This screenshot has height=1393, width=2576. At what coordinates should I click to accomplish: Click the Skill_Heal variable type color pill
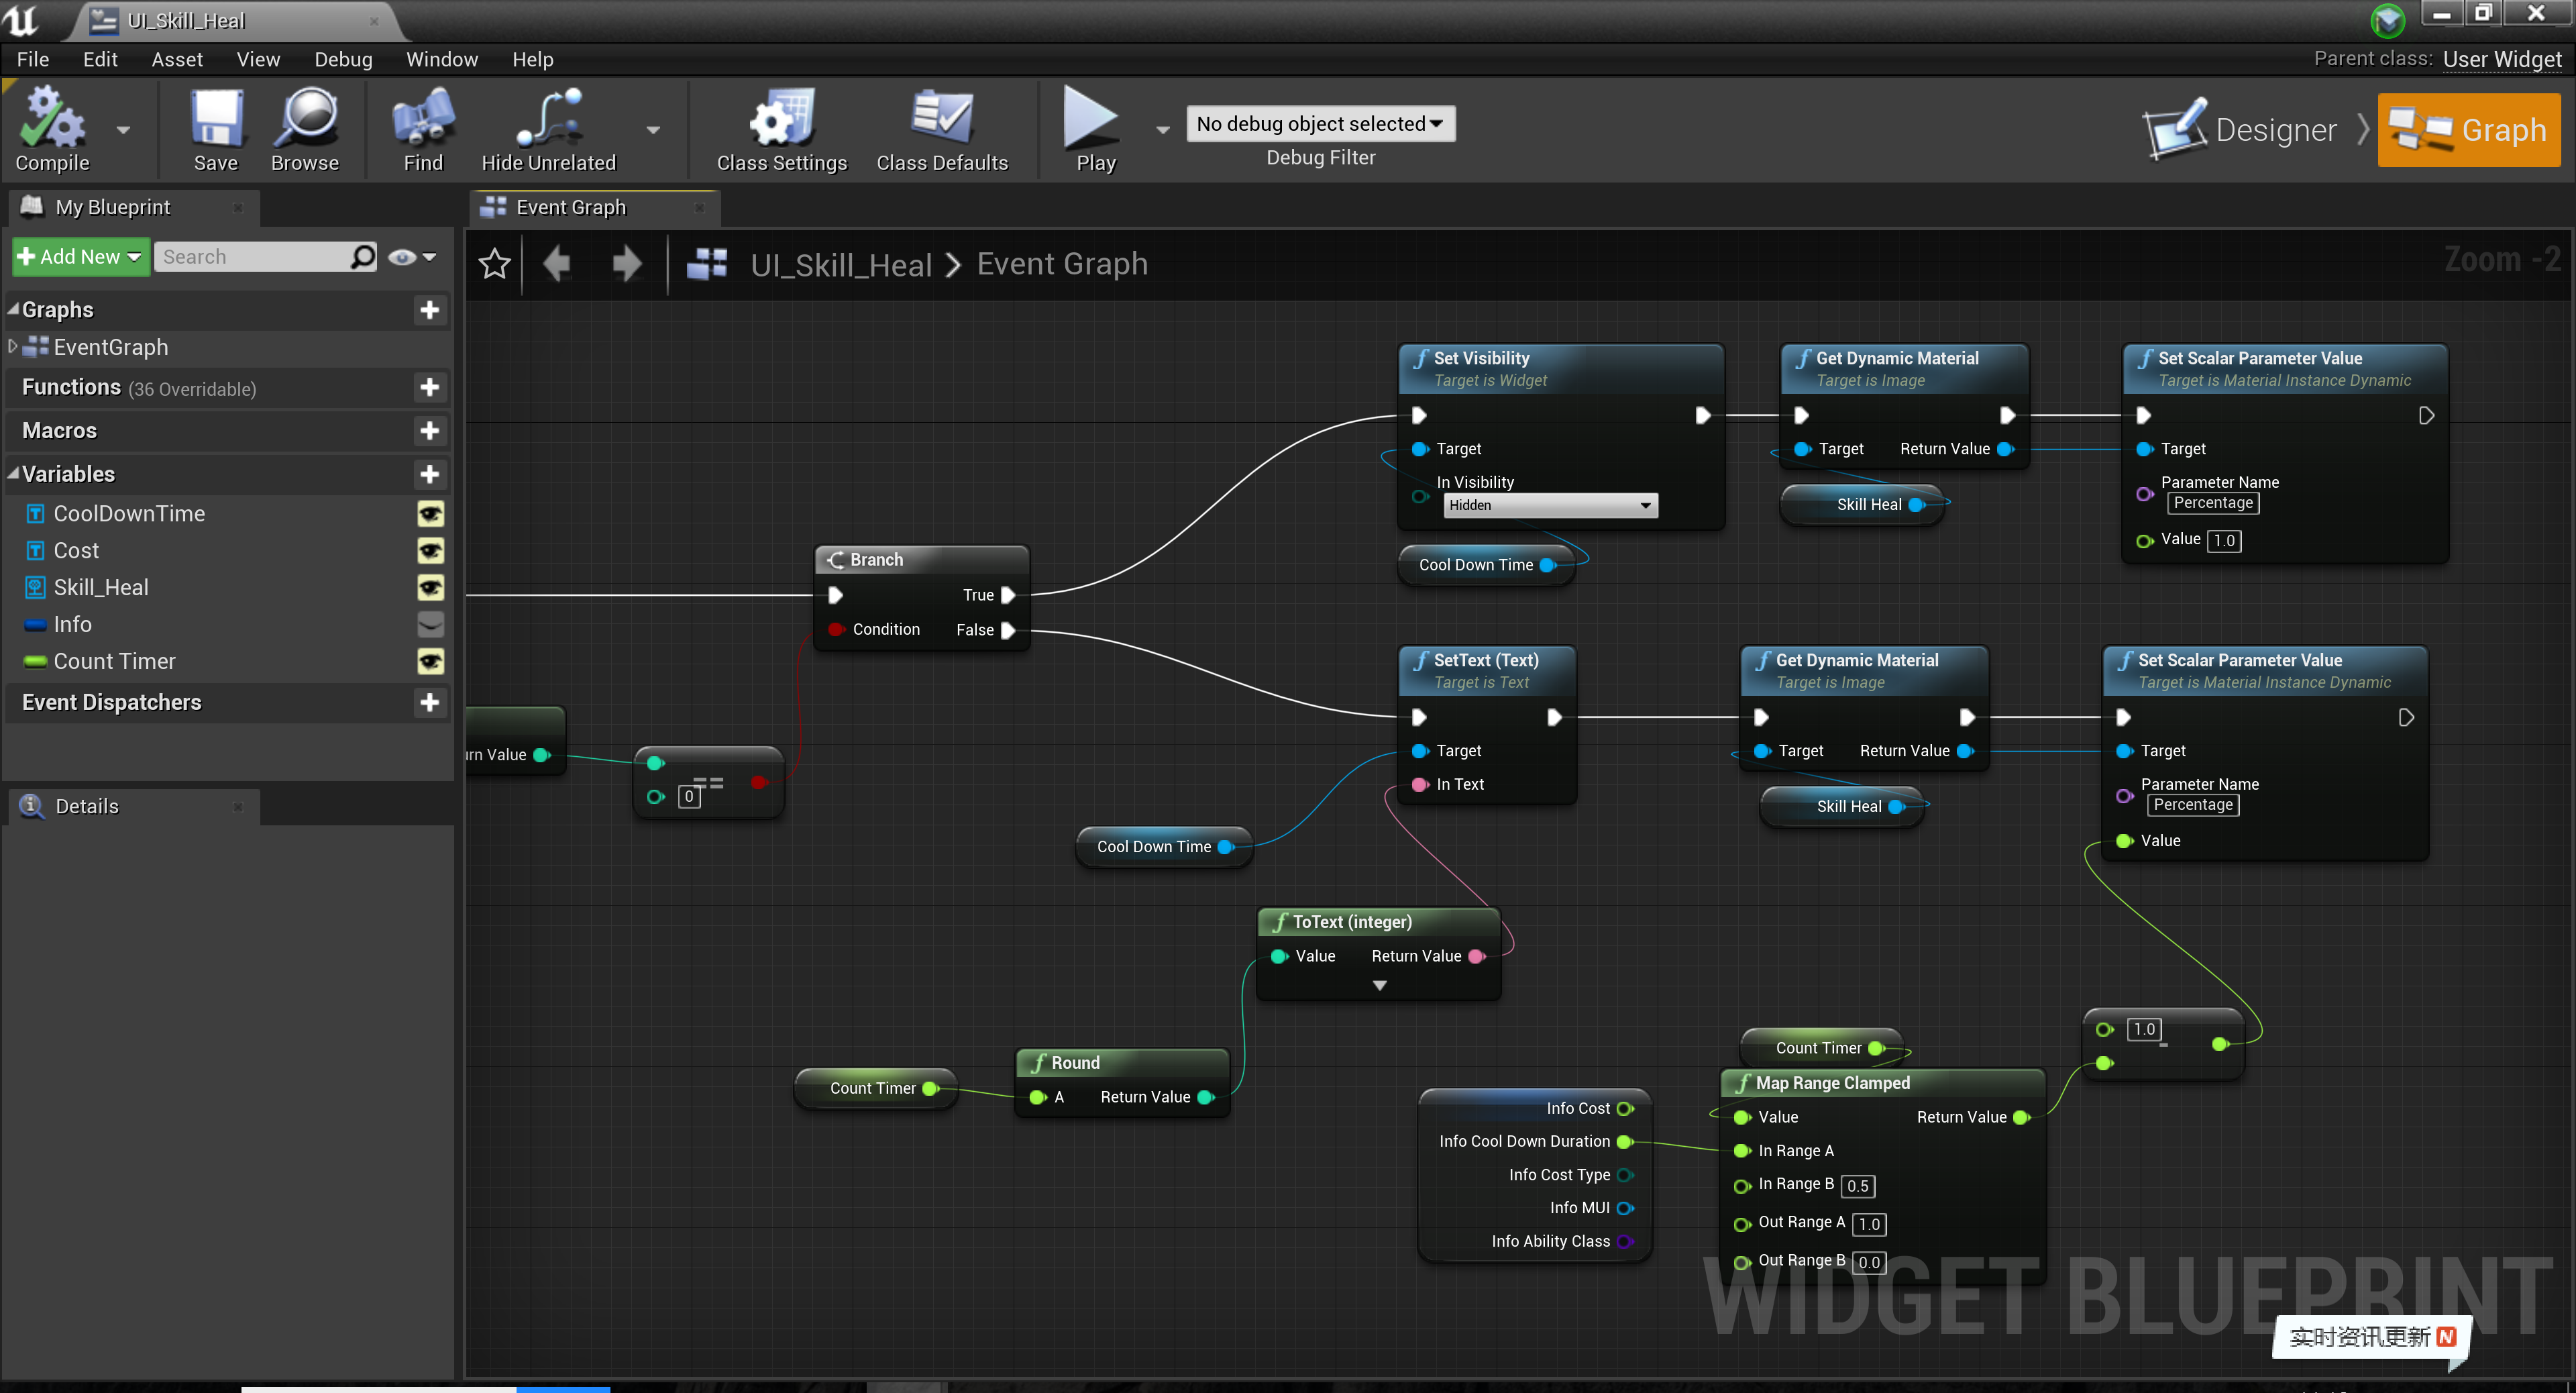[x=35, y=588]
